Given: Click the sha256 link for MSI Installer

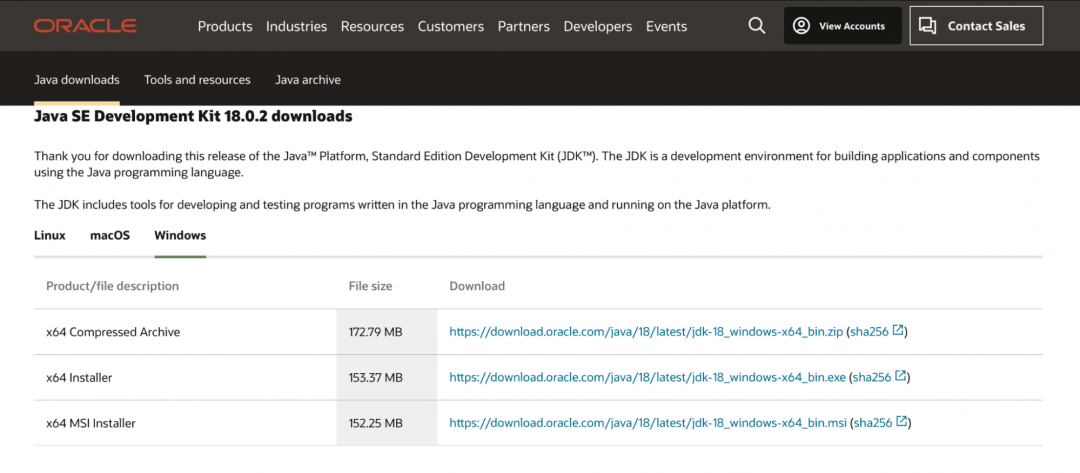Looking at the screenshot, I should pos(871,424).
